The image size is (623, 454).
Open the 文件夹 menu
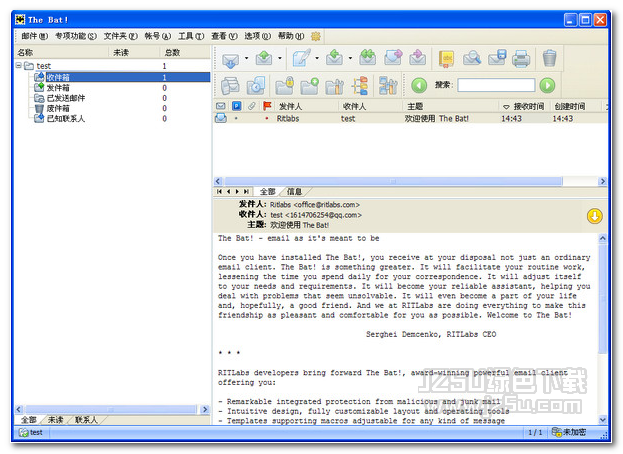click(x=120, y=36)
